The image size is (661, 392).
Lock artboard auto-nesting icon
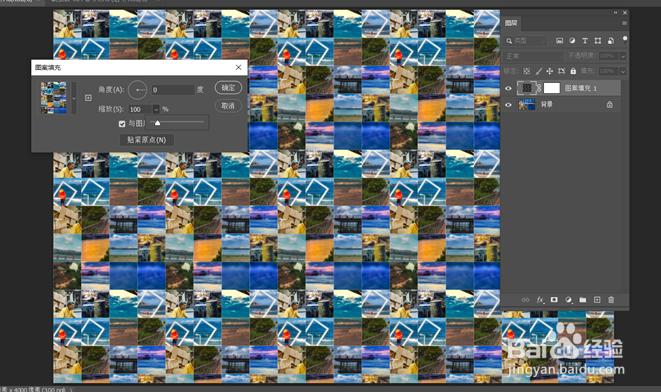(x=561, y=71)
